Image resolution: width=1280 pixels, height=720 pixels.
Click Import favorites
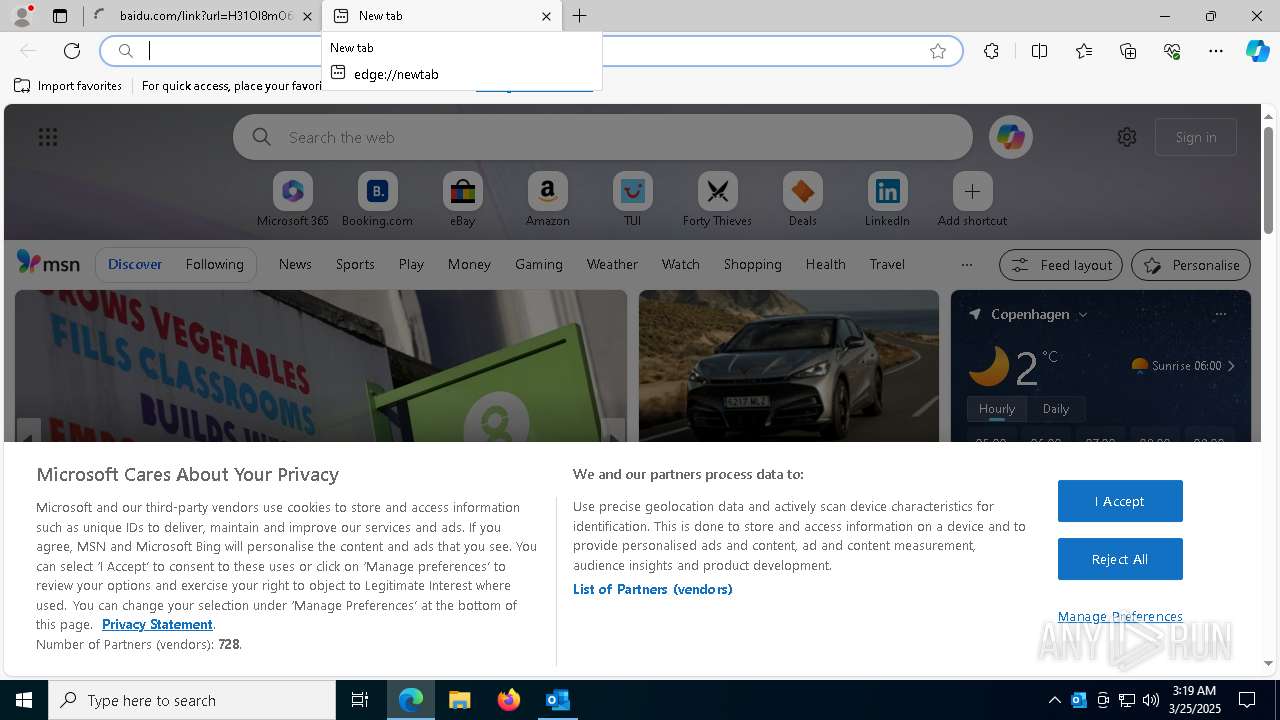[68, 86]
